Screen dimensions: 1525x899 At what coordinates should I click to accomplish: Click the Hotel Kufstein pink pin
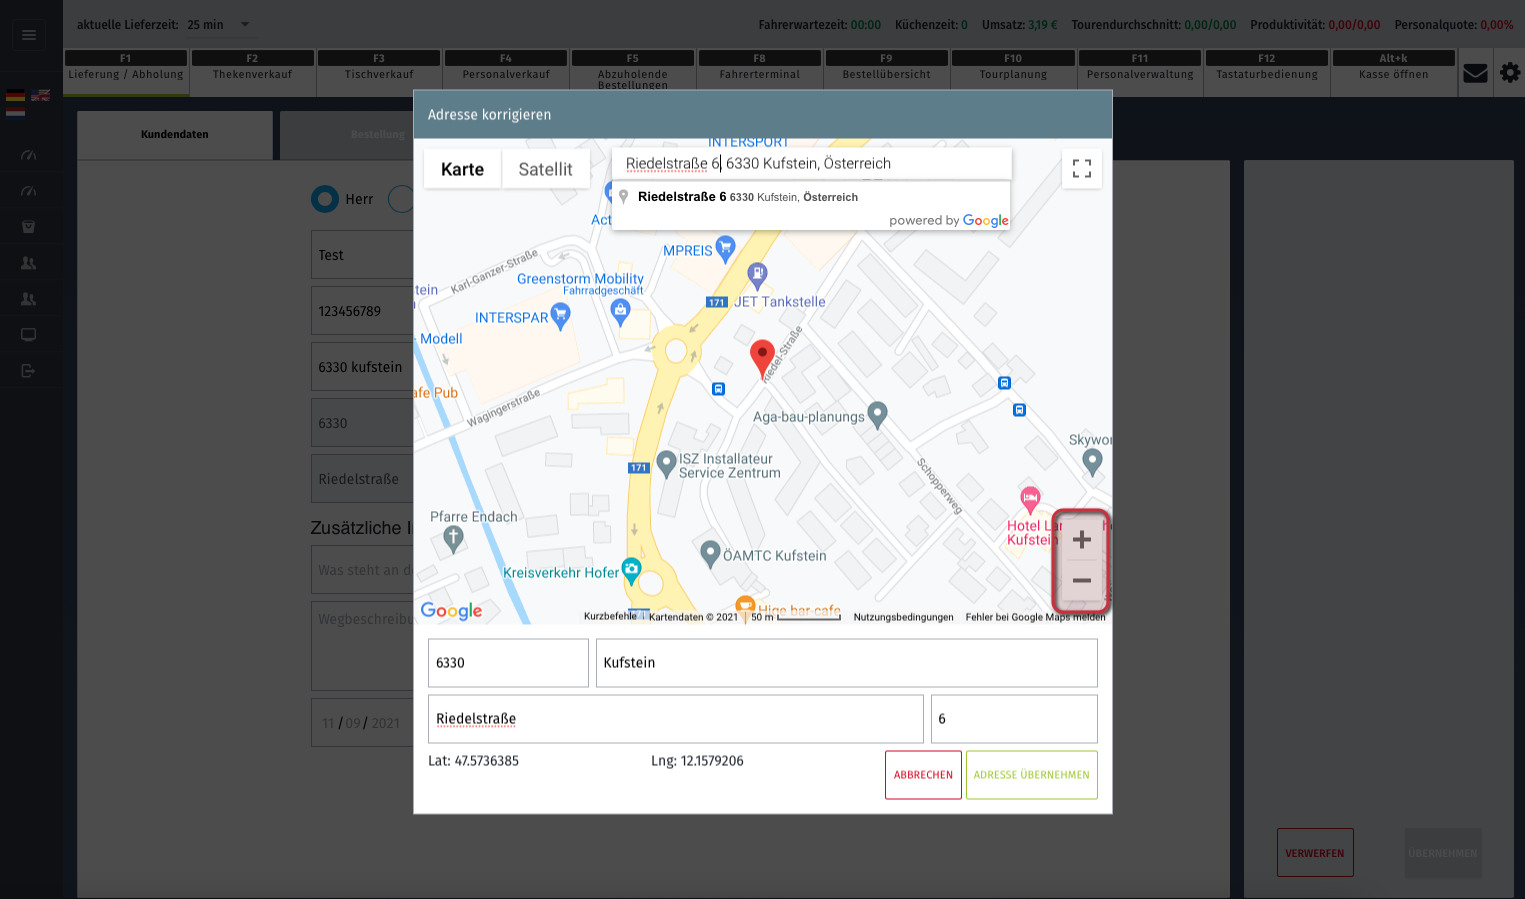click(1030, 498)
